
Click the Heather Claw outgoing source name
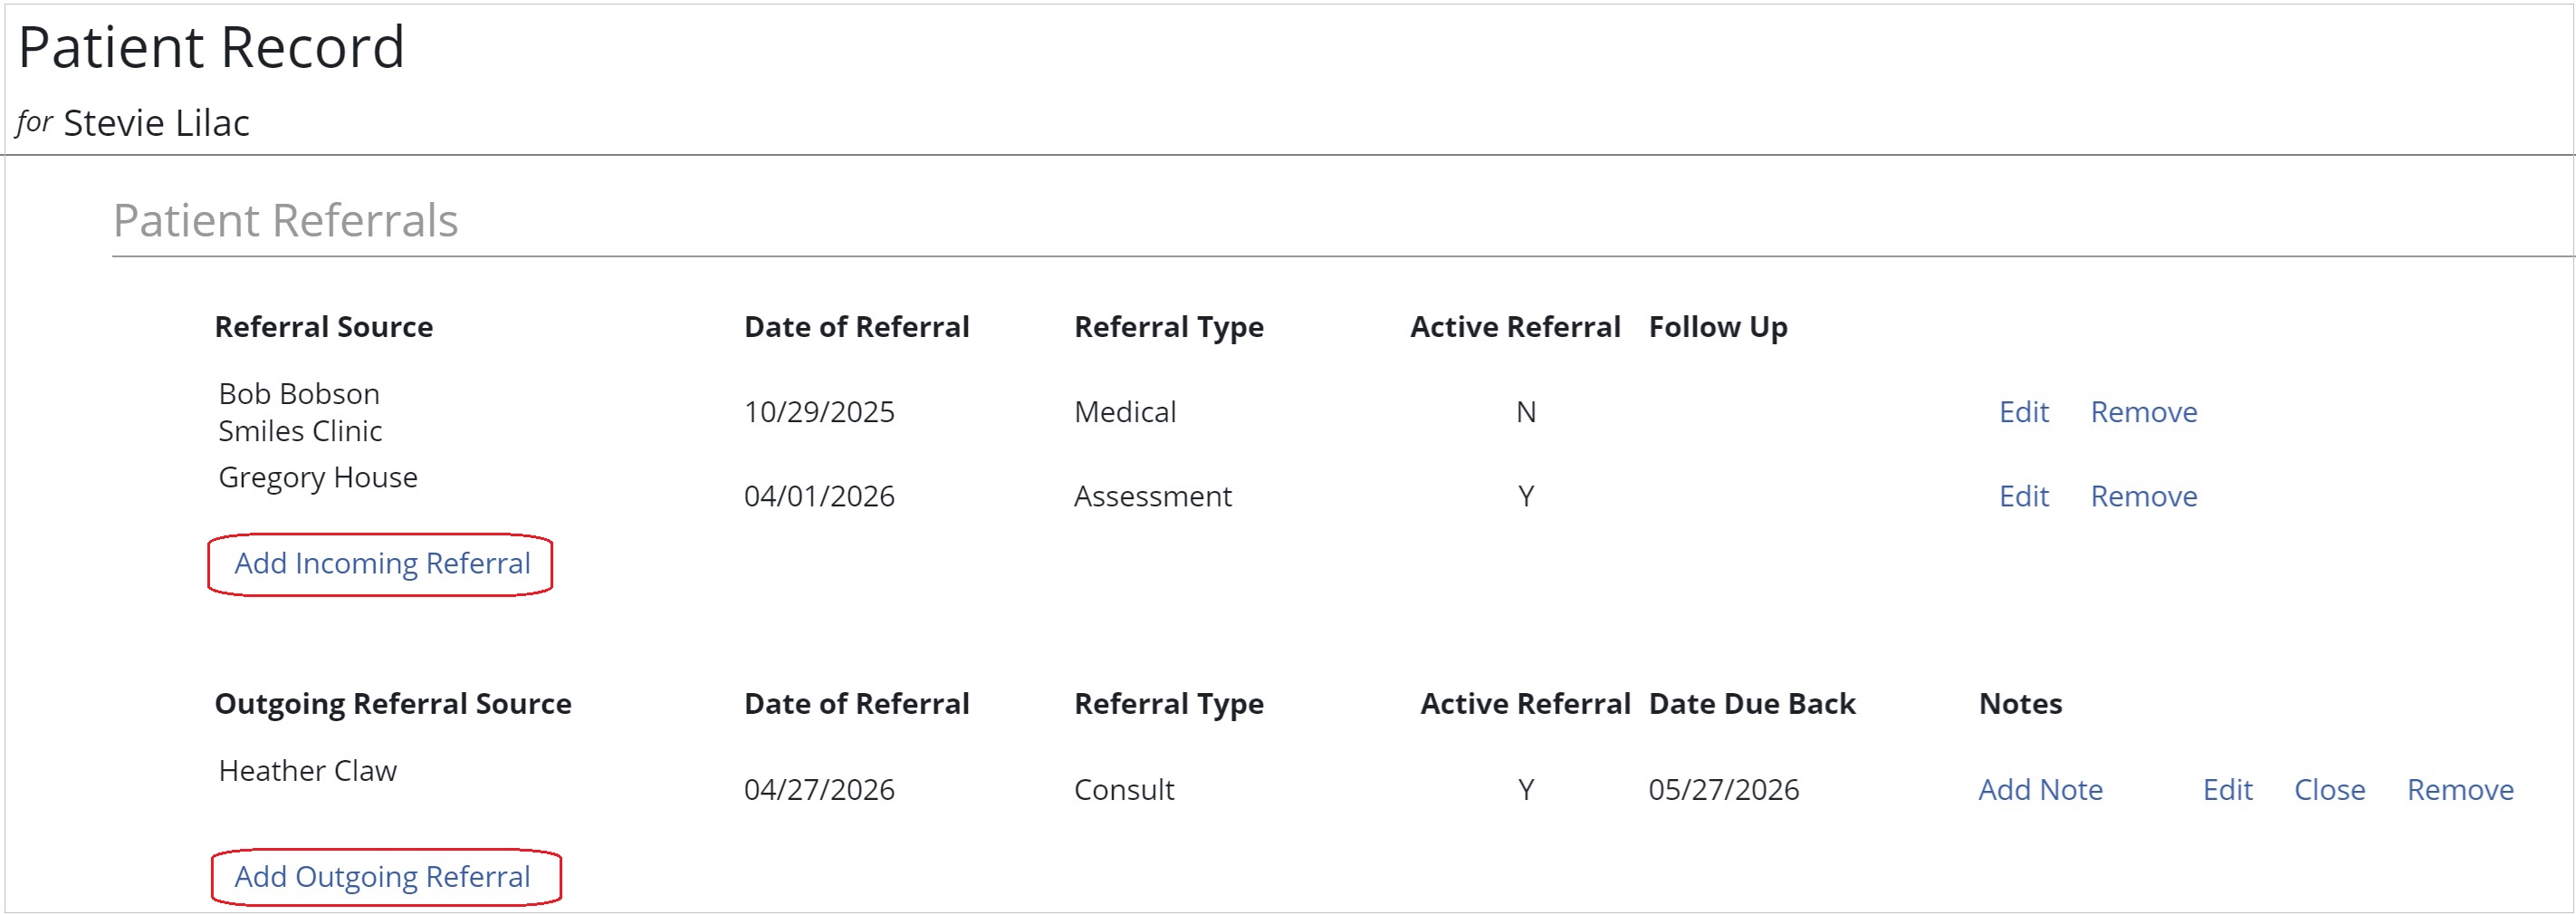tap(307, 771)
